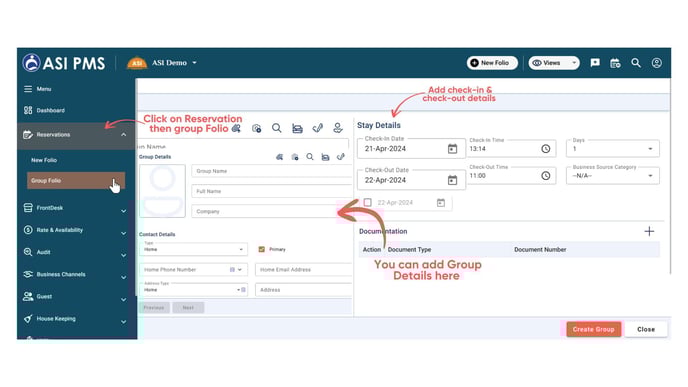Image resolution: width=688 pixels, height=387 pixels.
Task: Expand the Audit sidebar section
Action: [x=123, y=255]
